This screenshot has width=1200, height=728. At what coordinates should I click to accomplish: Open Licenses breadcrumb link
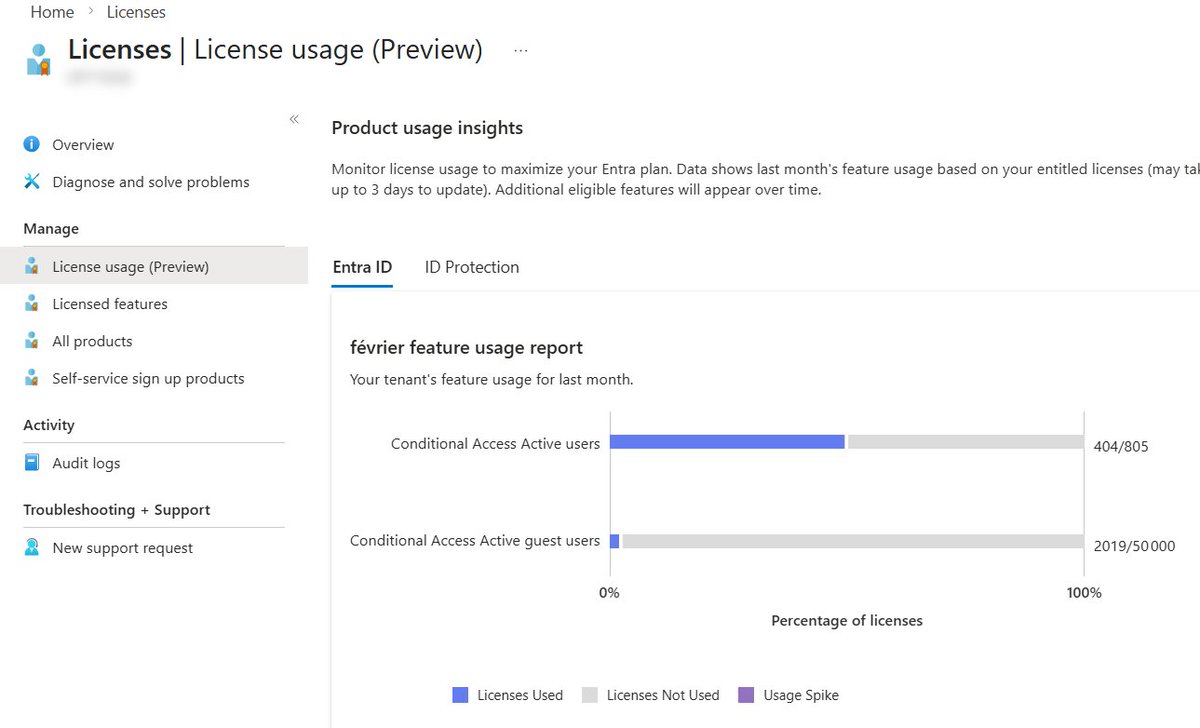[x=136, y=12]
